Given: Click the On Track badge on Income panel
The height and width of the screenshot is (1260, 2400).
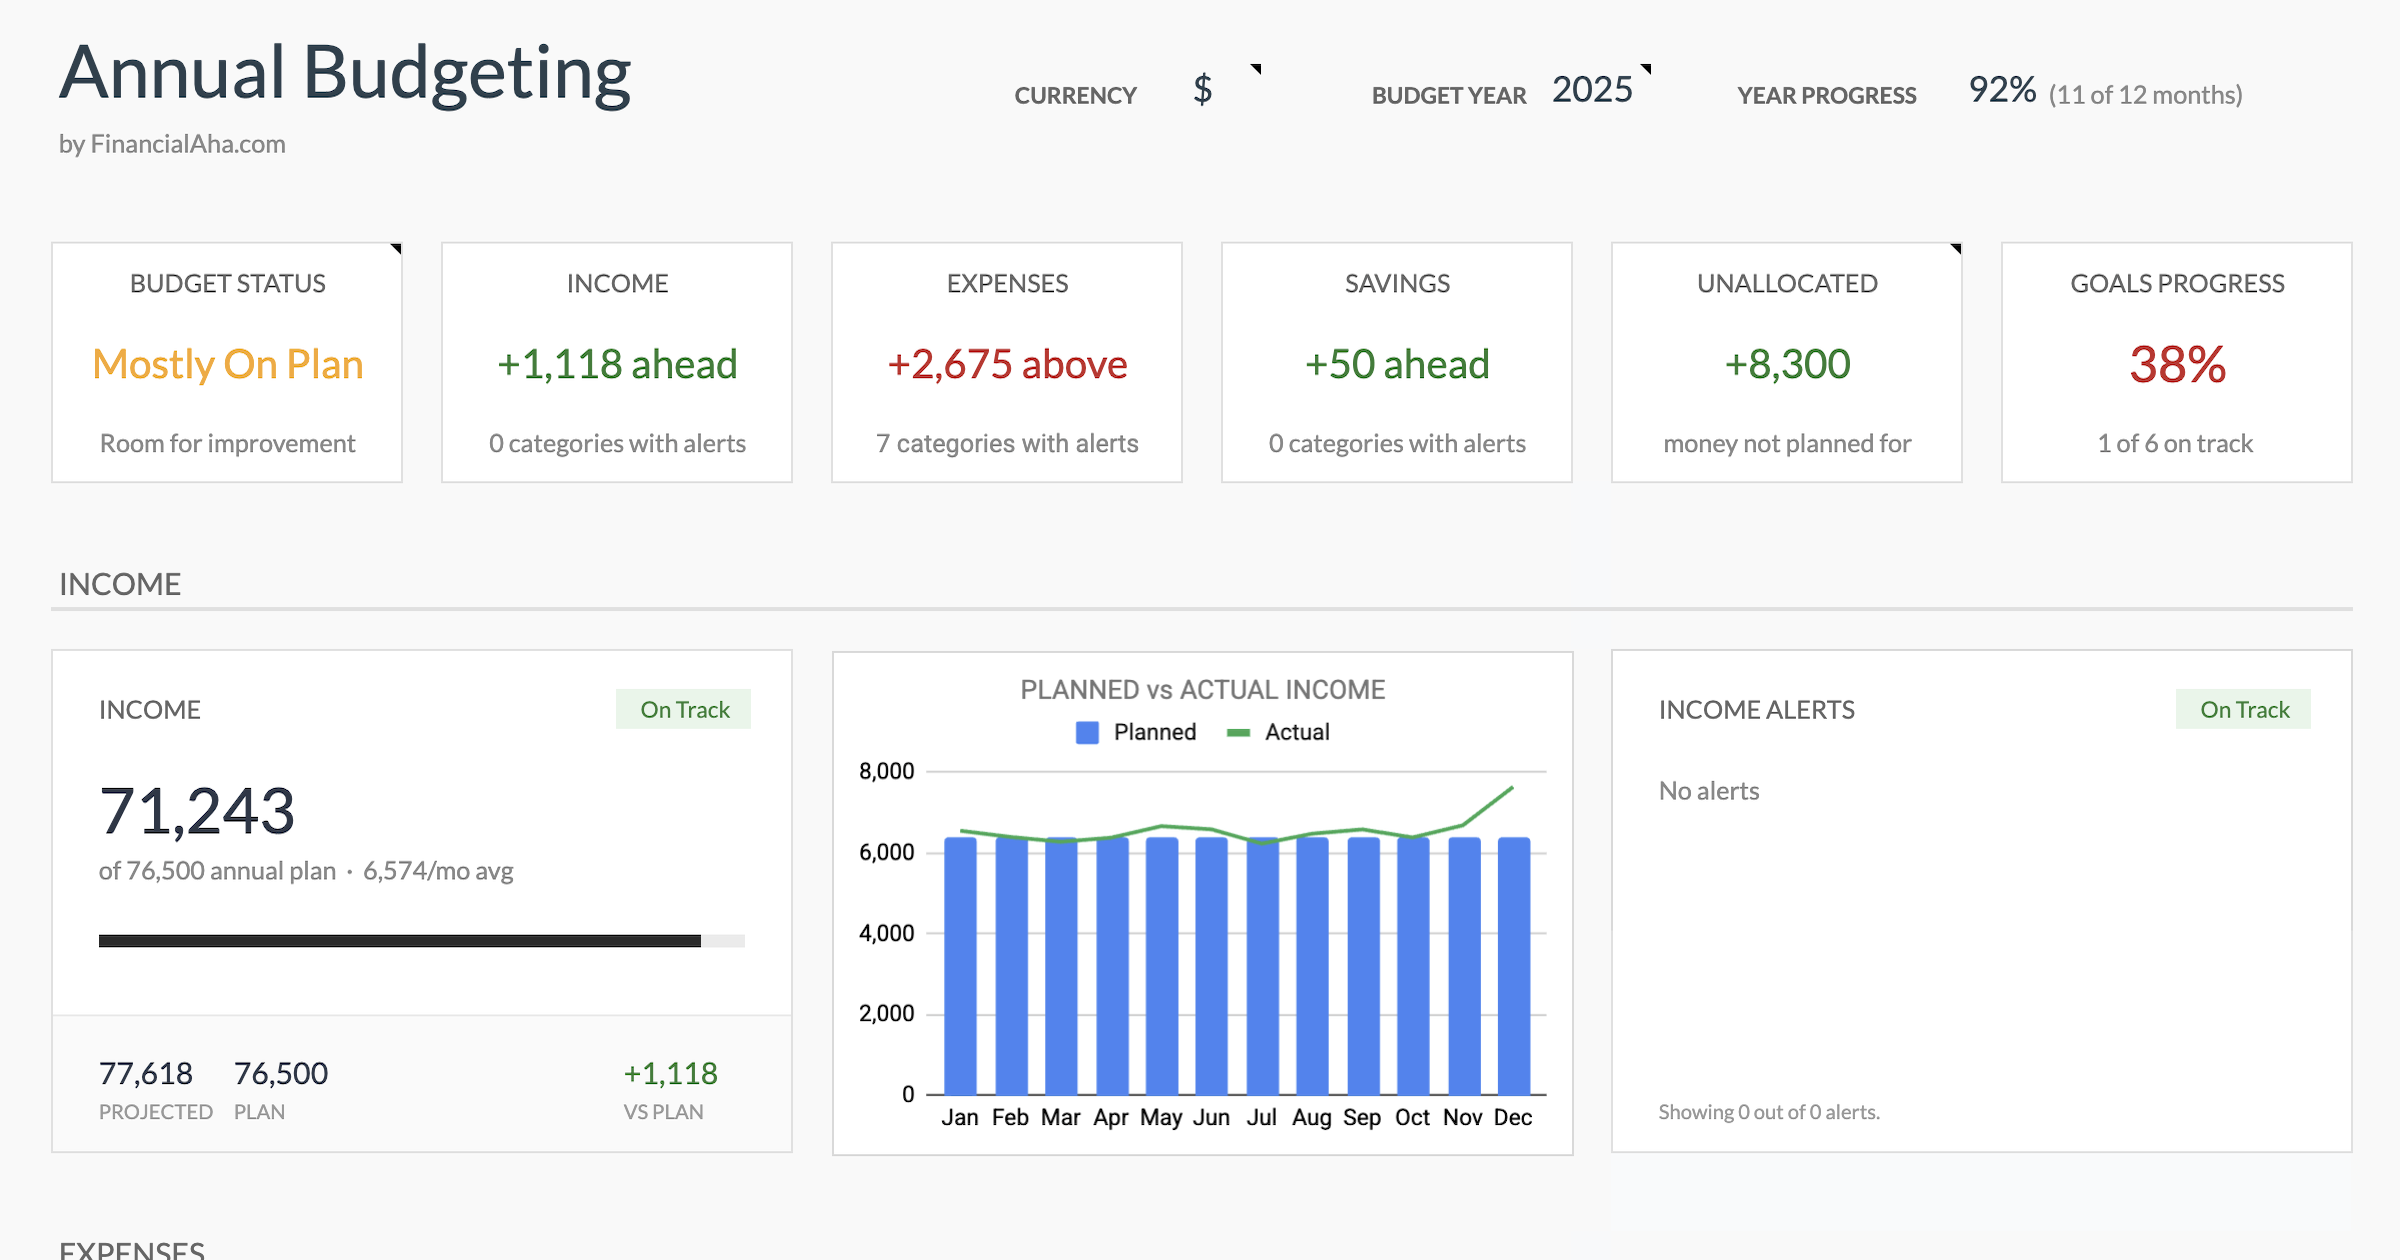Looking at the screenshot, I should pos(684,709).
